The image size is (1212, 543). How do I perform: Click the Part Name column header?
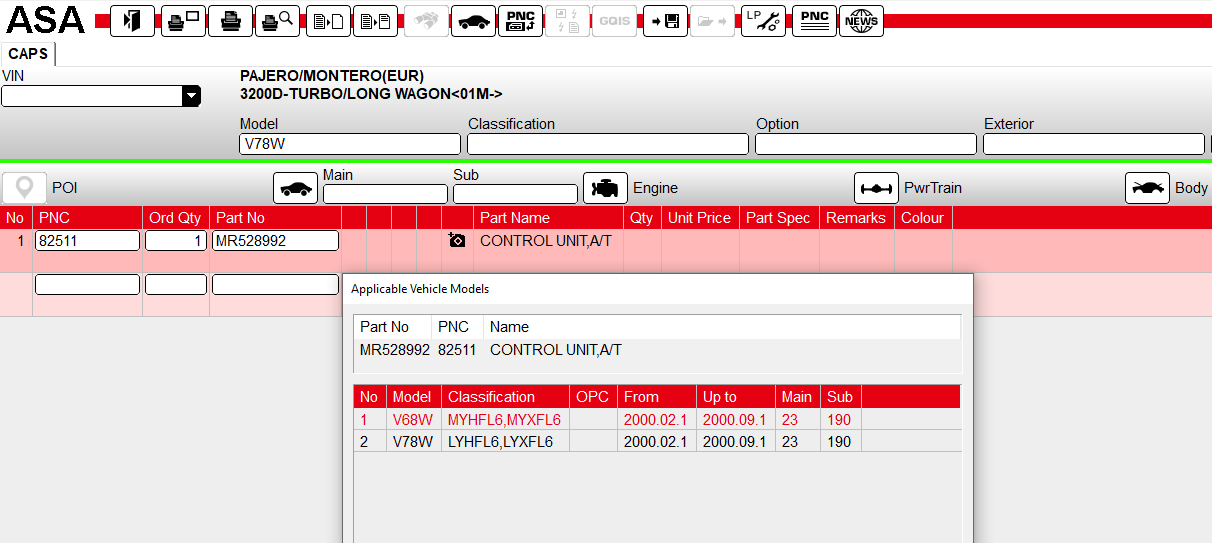(x=548, y=218)
